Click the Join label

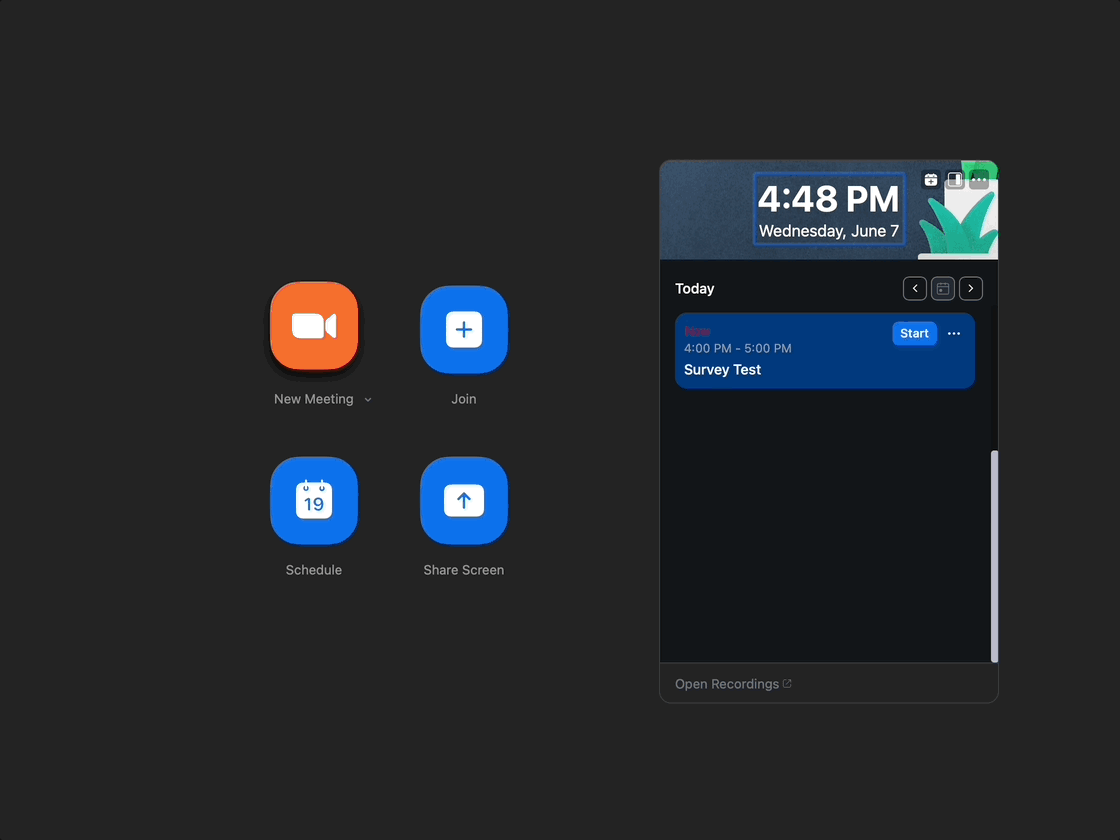click(x=464, y=399)
